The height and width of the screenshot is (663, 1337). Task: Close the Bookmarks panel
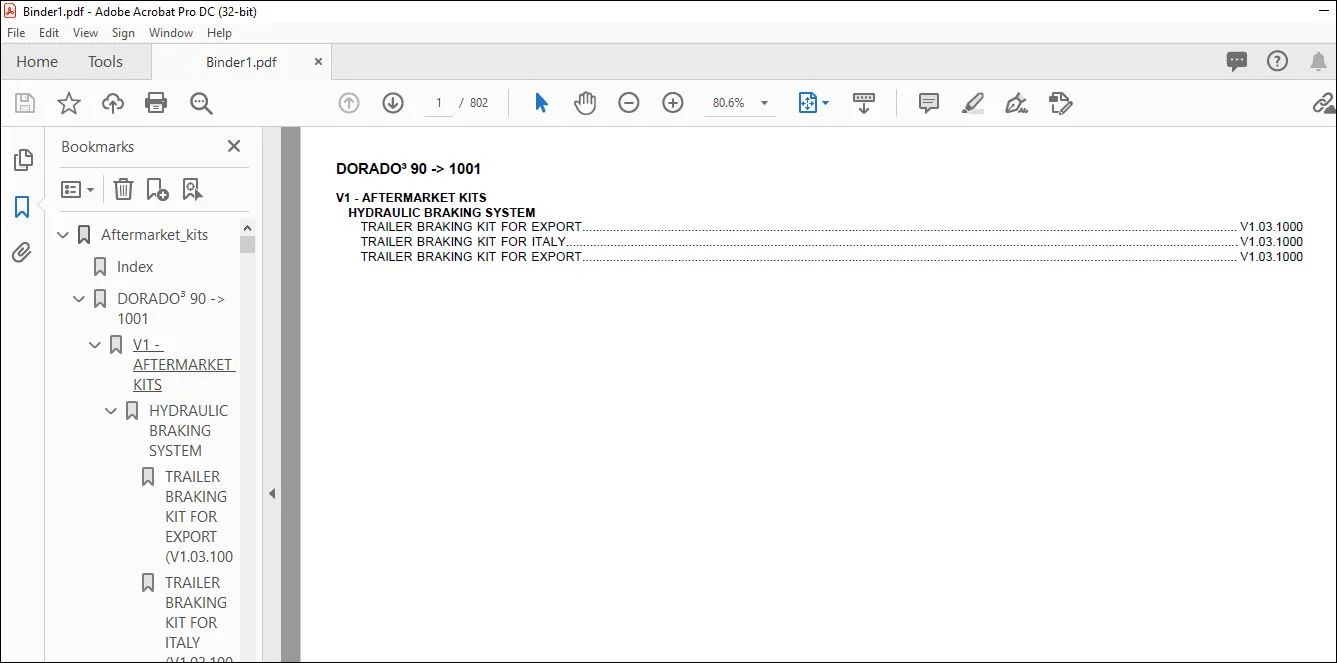coord(234,146)
